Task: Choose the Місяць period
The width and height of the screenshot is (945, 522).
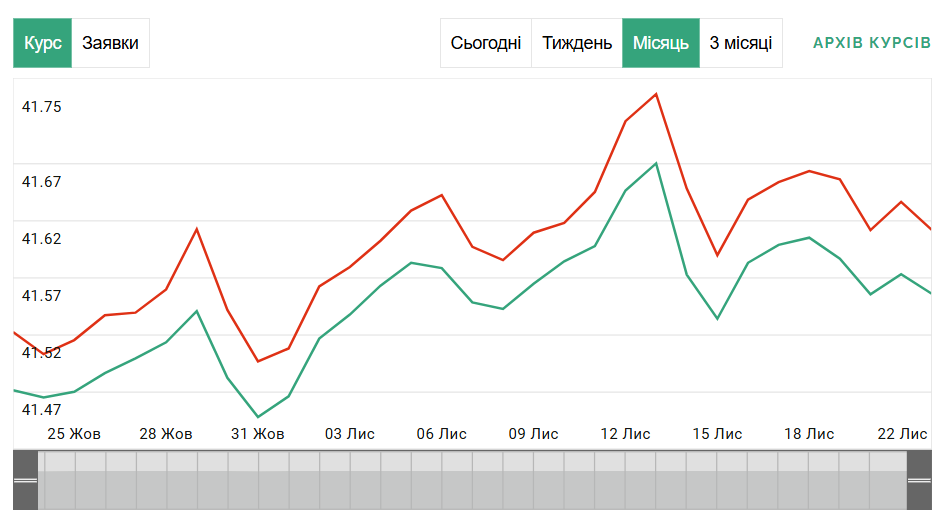Action: (x=661, y=43)
